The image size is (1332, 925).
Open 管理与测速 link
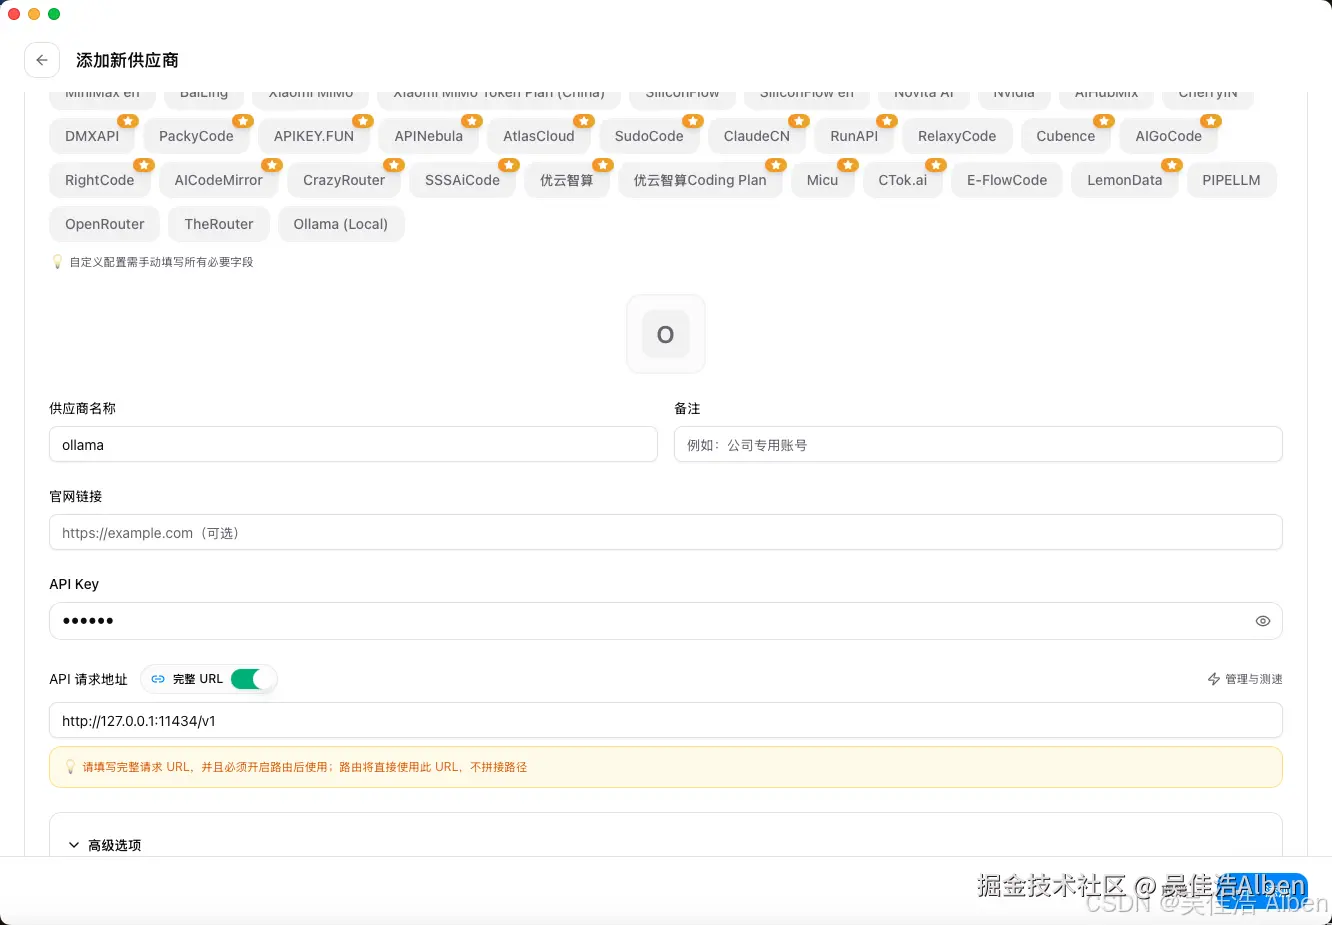point(1245,679)
